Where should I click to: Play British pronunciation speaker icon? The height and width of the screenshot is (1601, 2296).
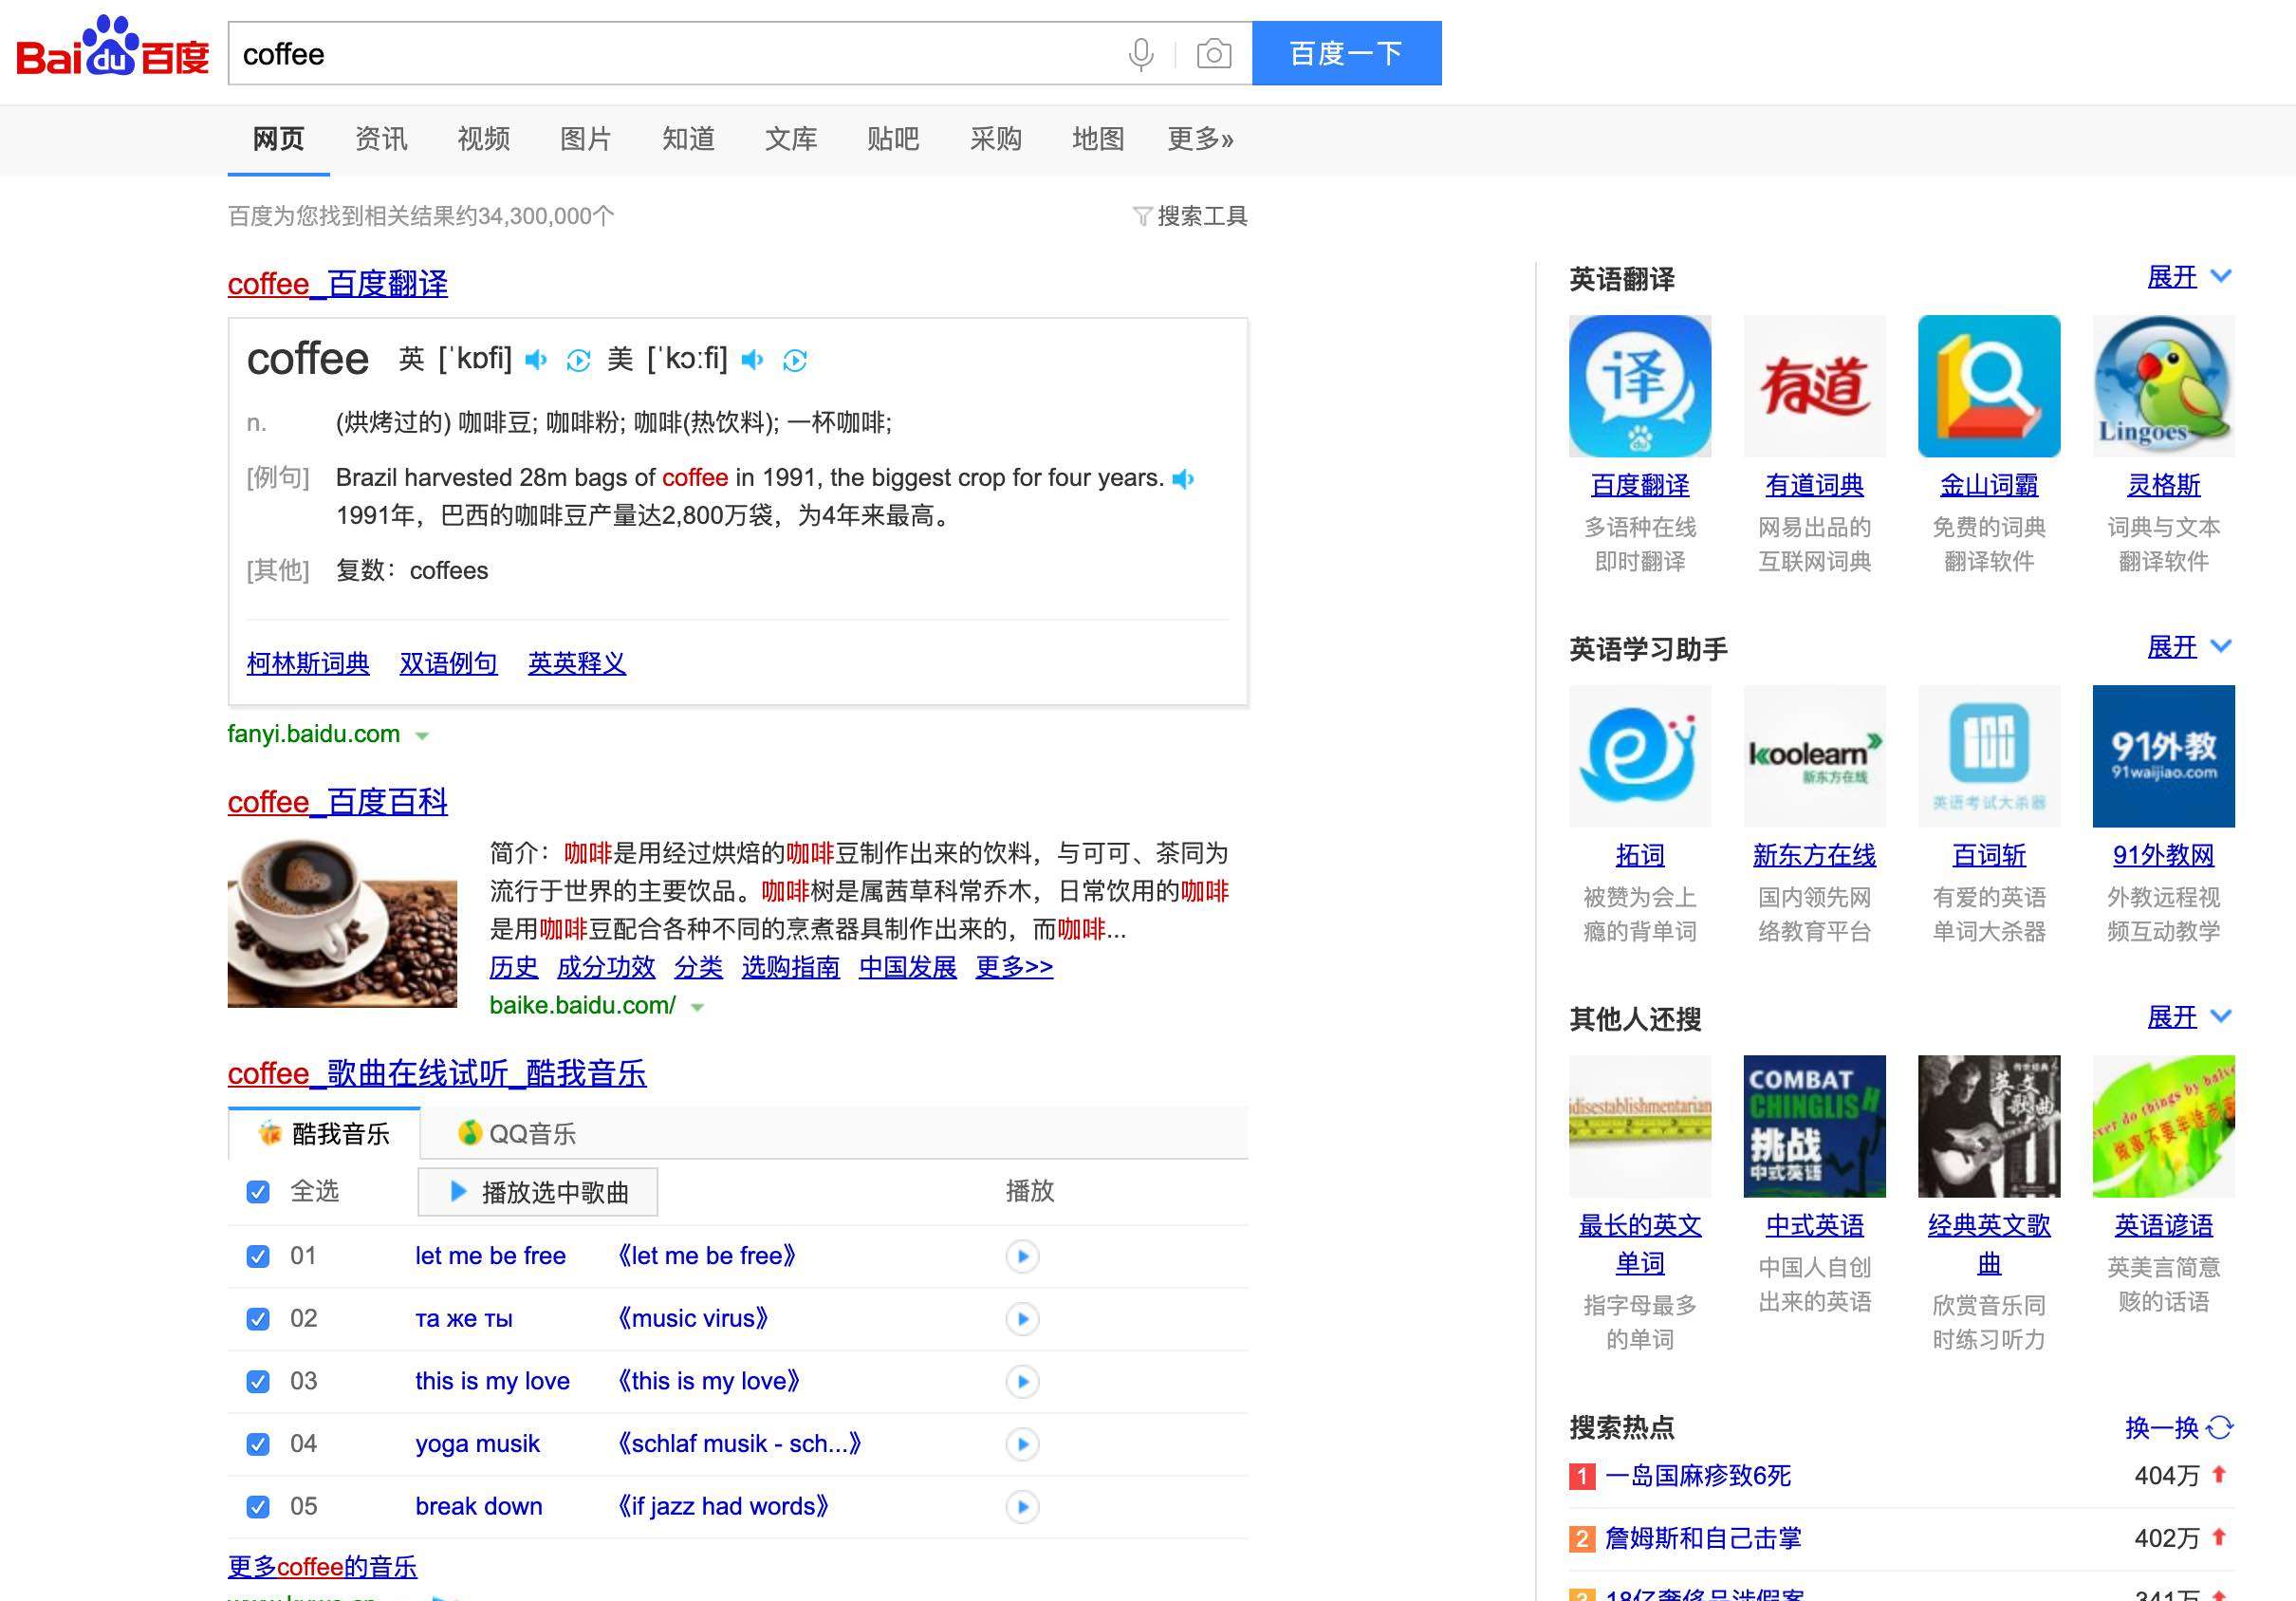[536, 360]
